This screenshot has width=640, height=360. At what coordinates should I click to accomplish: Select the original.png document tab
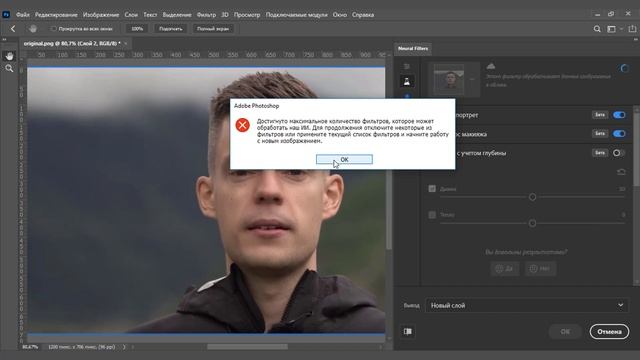click(72, 43)
